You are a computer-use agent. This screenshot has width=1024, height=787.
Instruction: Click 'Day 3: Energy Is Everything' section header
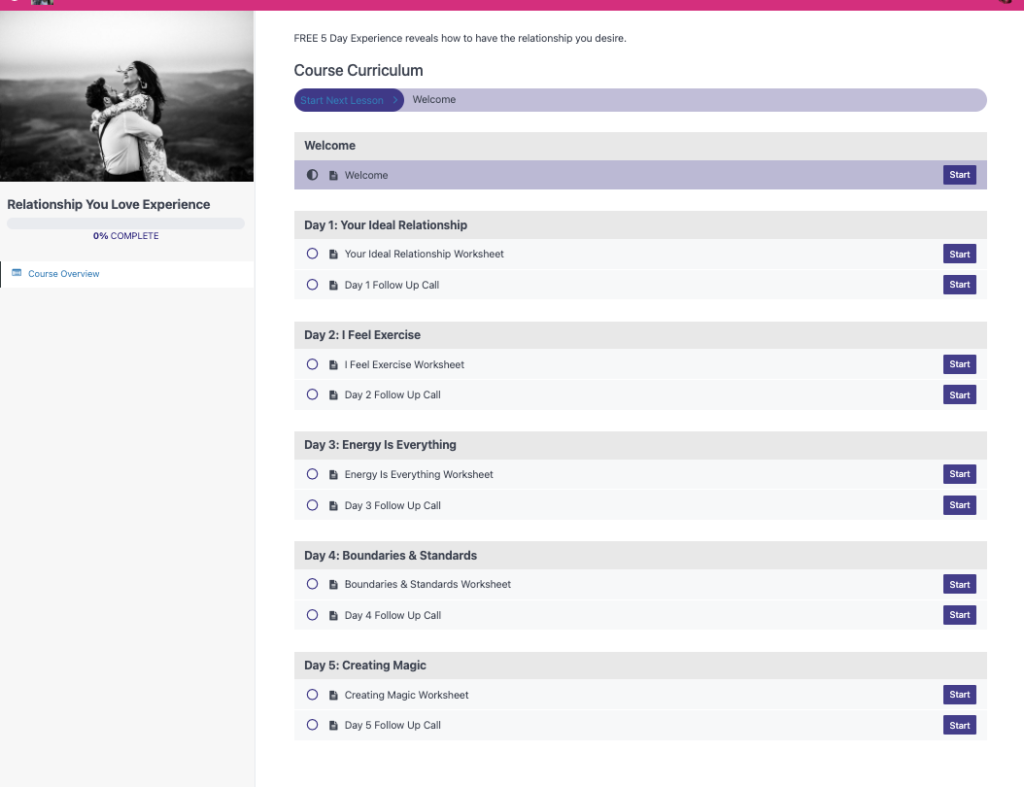[x=640, y=445]
